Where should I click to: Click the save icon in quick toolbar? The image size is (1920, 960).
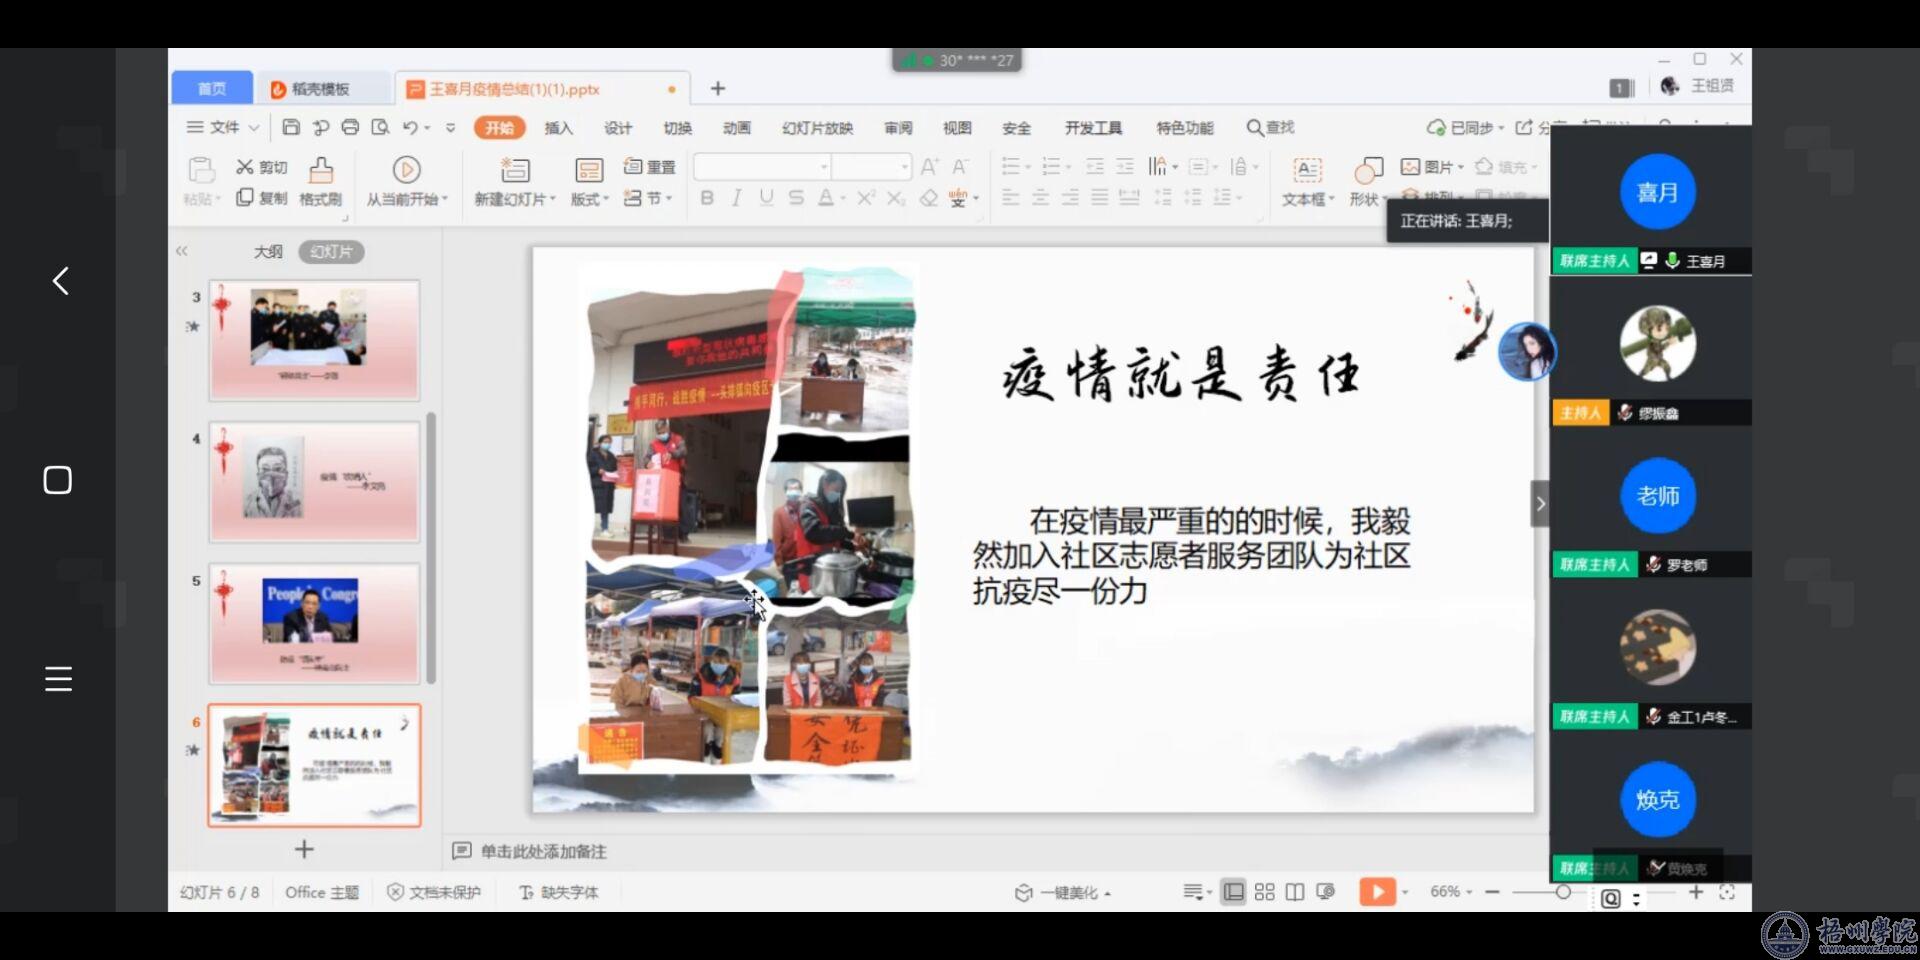[291, 127]
